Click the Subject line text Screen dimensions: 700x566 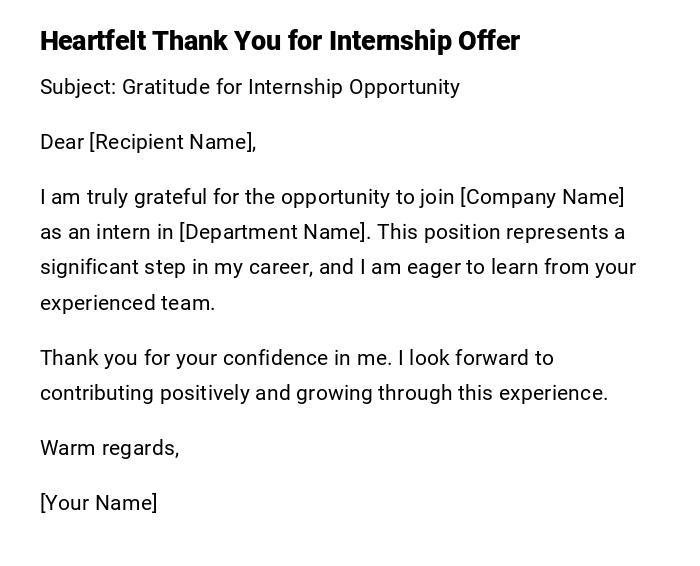click(250, 87)
